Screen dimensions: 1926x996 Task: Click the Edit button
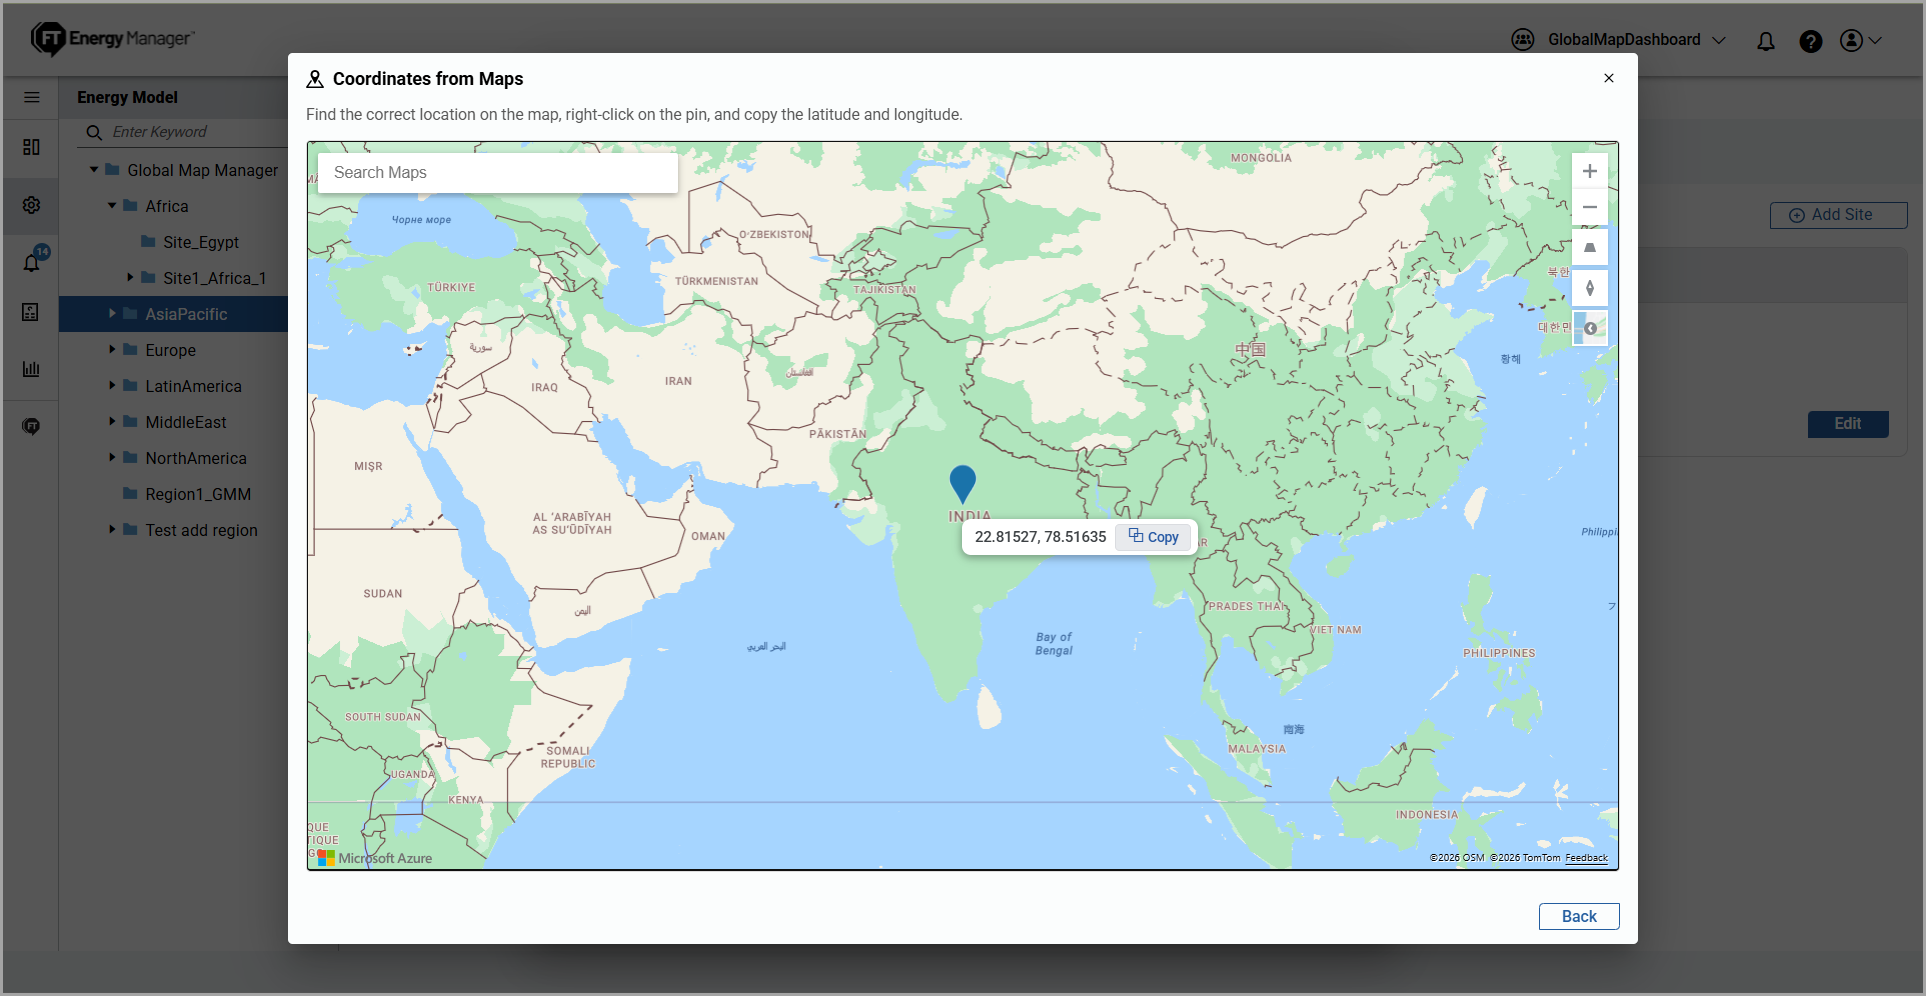click(1847, 424)
